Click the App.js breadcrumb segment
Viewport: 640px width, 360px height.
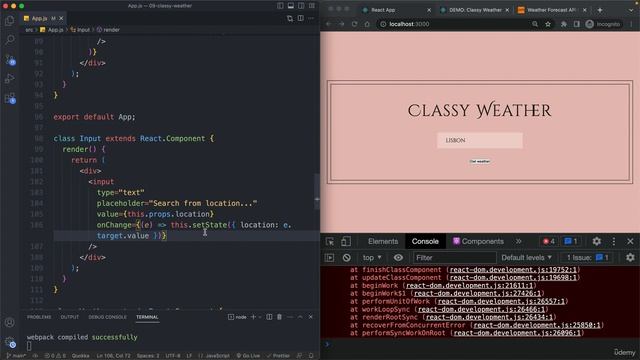coord(52,30)
